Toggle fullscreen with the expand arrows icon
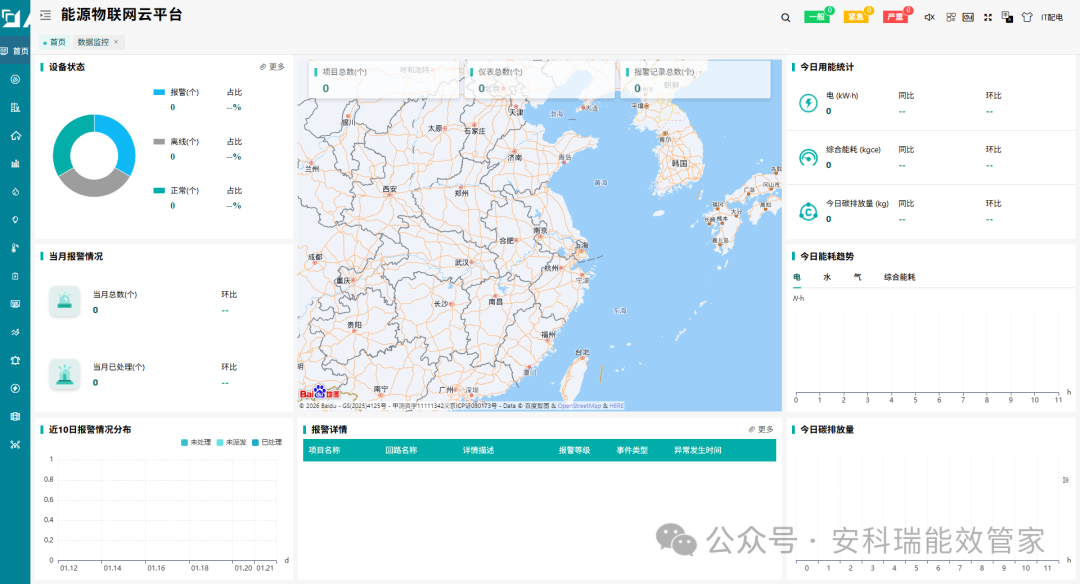The image size is (1080, 584). click(x=988, y=17)
